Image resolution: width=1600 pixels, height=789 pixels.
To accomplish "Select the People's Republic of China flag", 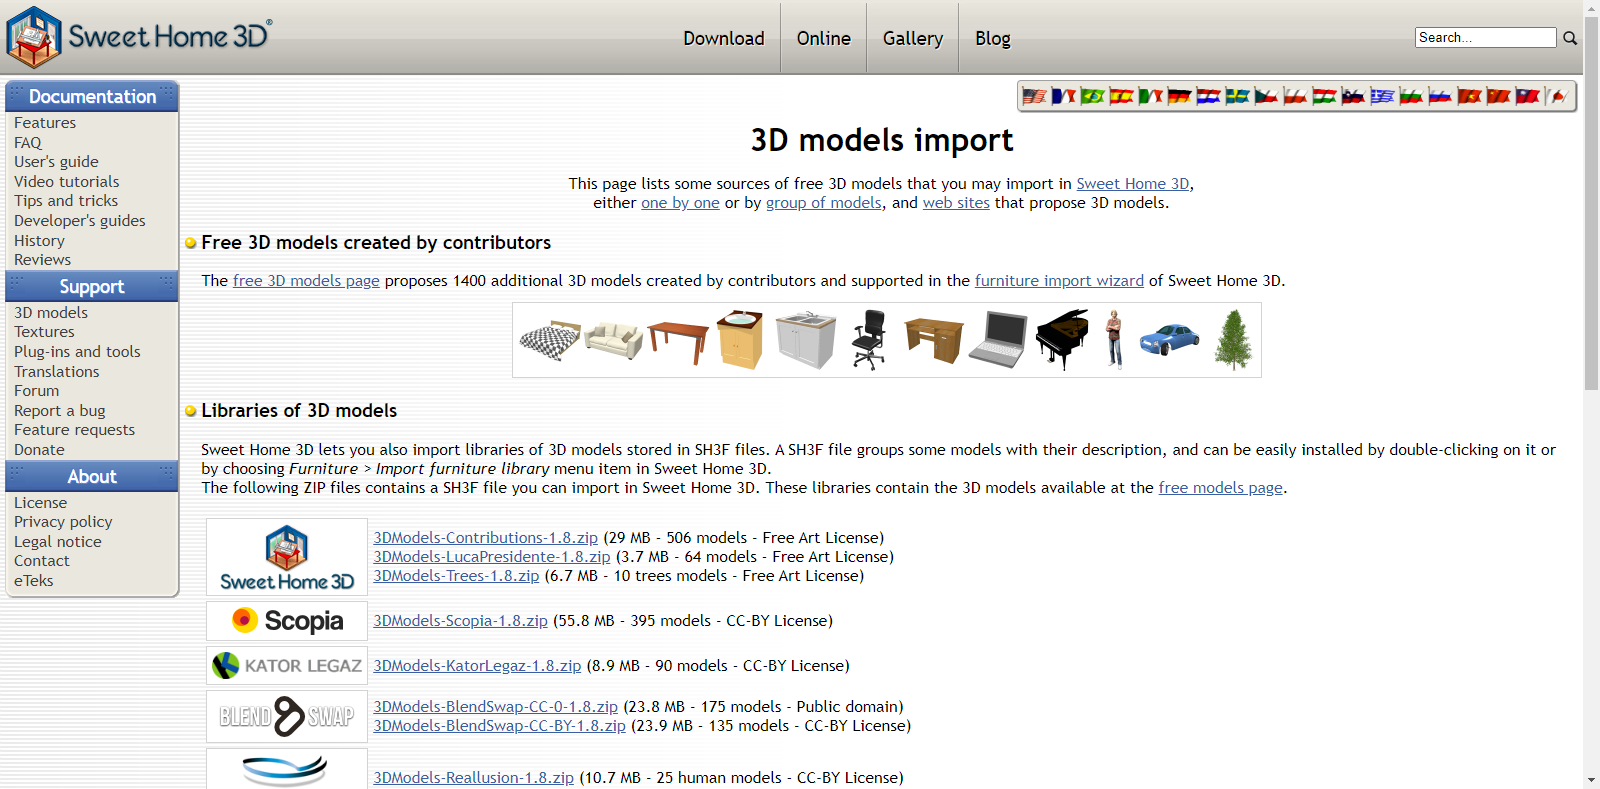I will (x=1499, y=96).
